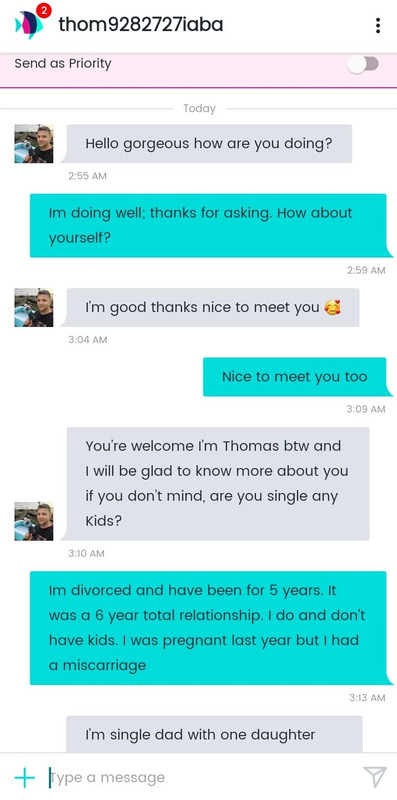Tap the paper plane send icon

[x=375, y=778]
